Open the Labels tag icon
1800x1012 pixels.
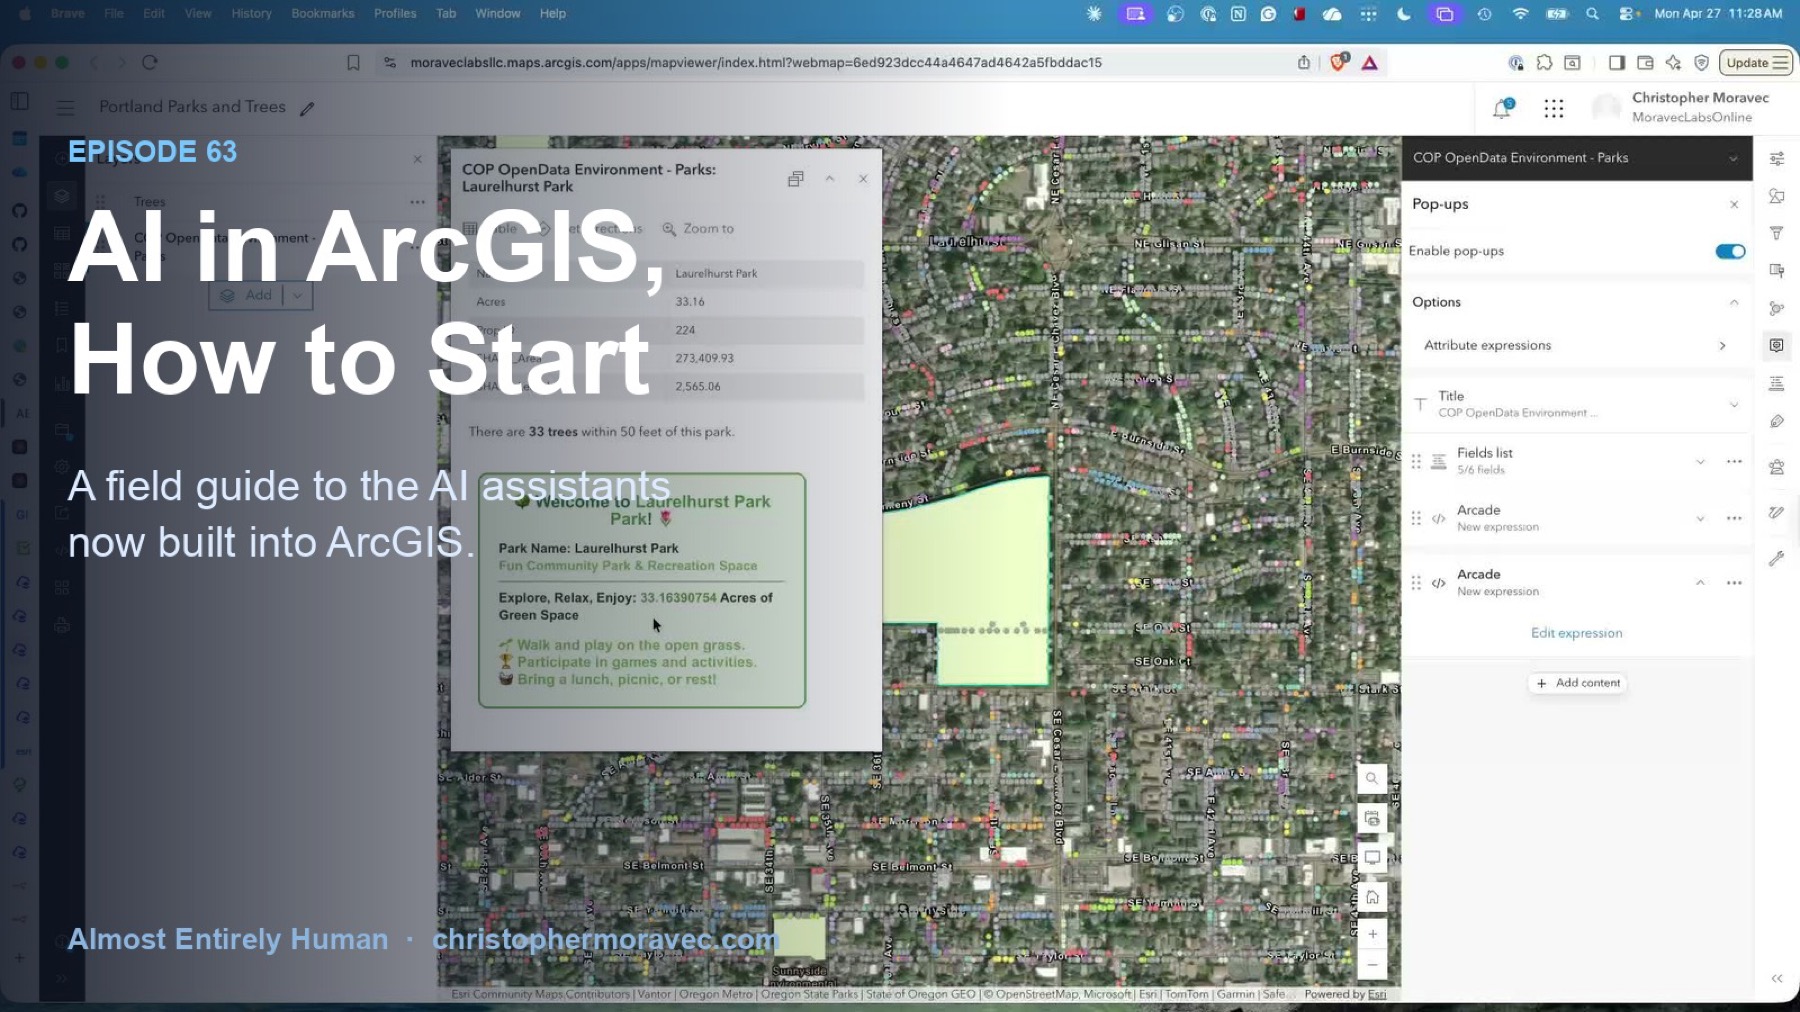click(x=1777, y=421)
